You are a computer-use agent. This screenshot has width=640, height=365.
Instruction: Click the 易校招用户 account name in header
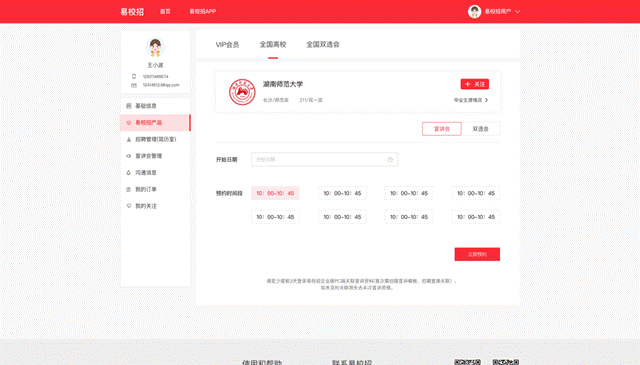pos(498,11)
